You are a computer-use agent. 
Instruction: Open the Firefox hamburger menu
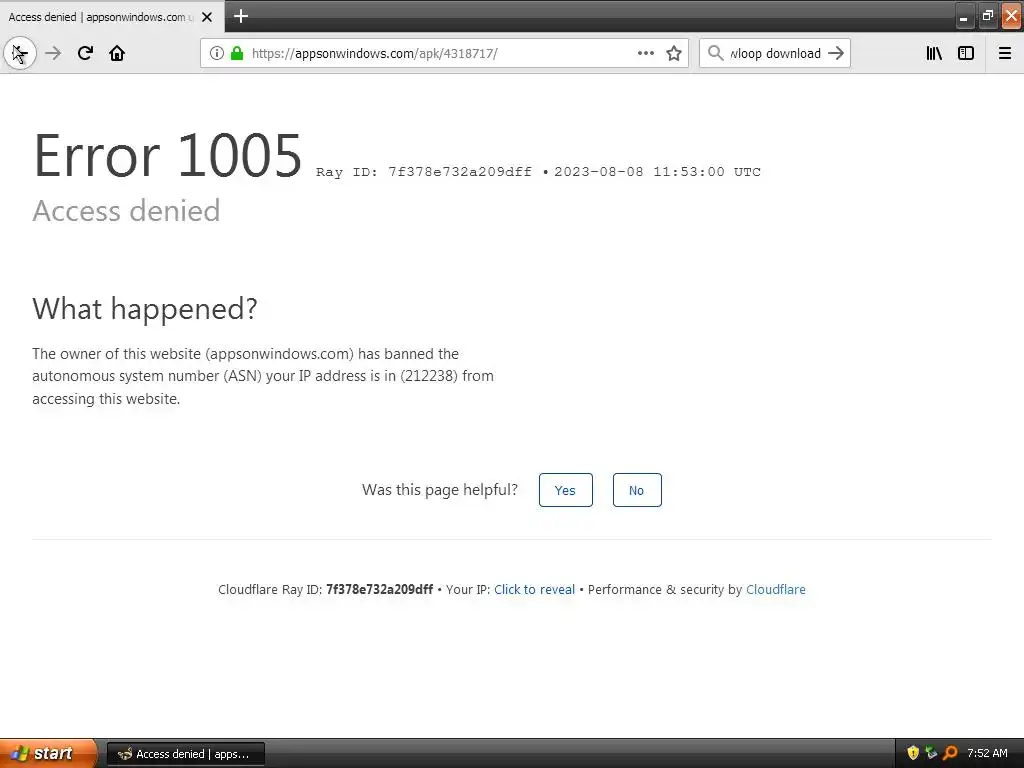pos(1004,53)
